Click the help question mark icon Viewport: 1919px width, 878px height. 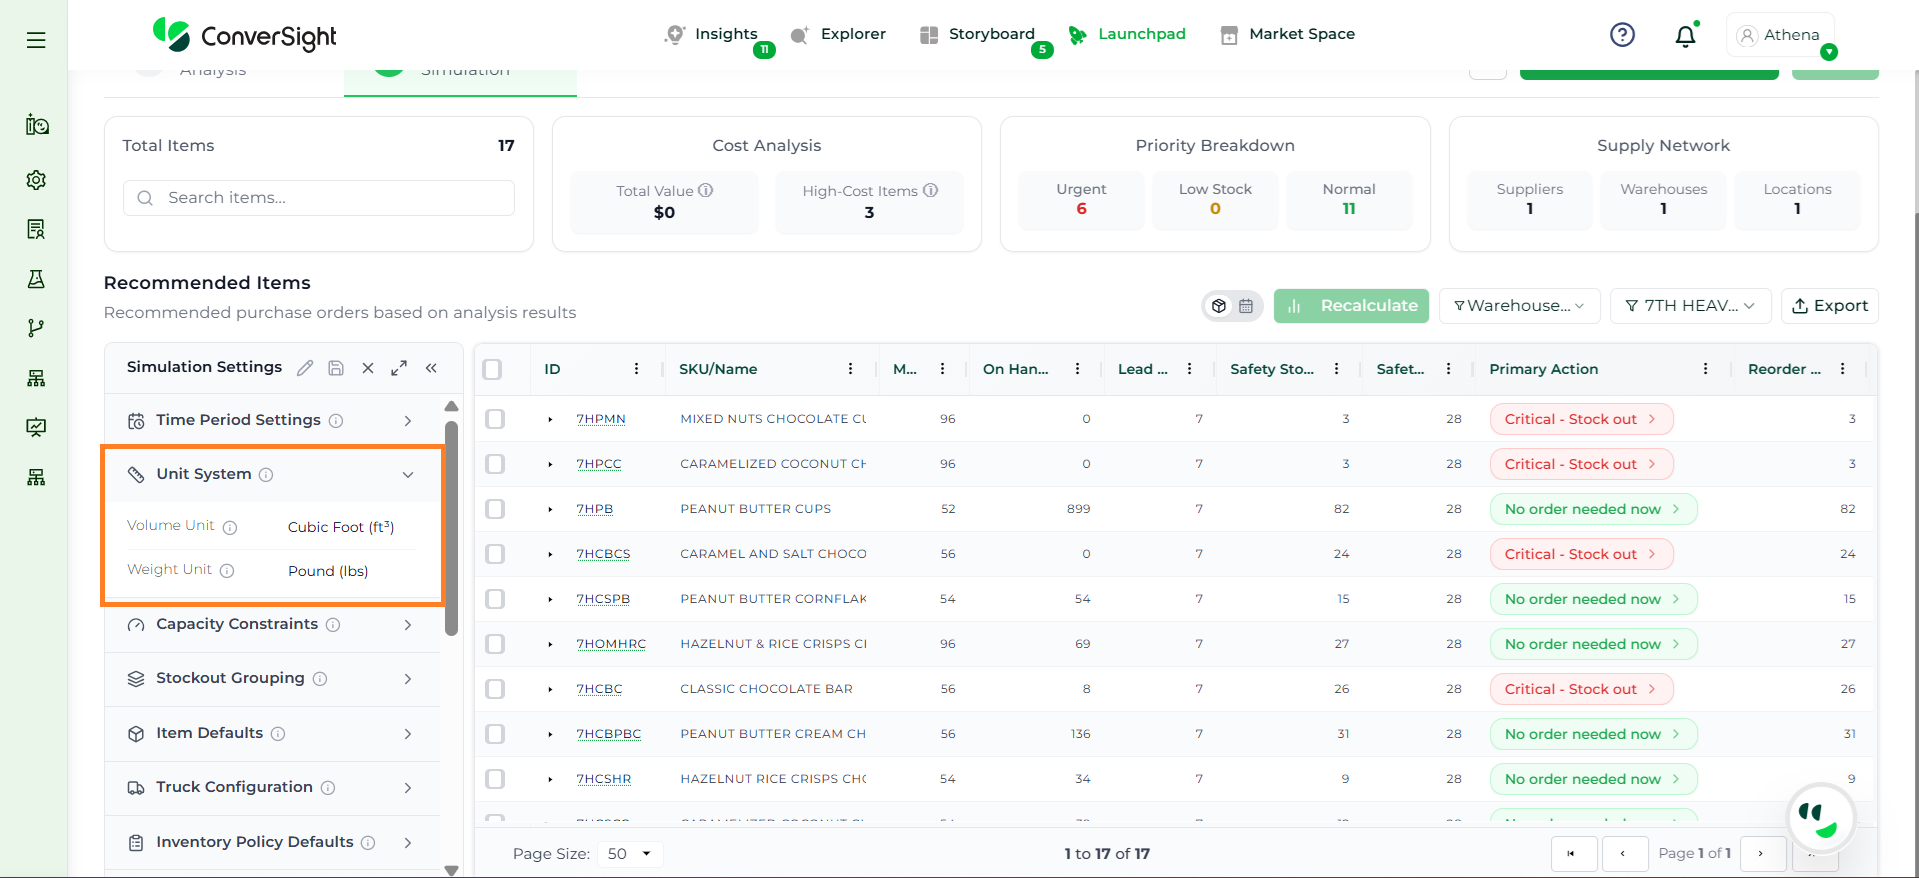1622,35
